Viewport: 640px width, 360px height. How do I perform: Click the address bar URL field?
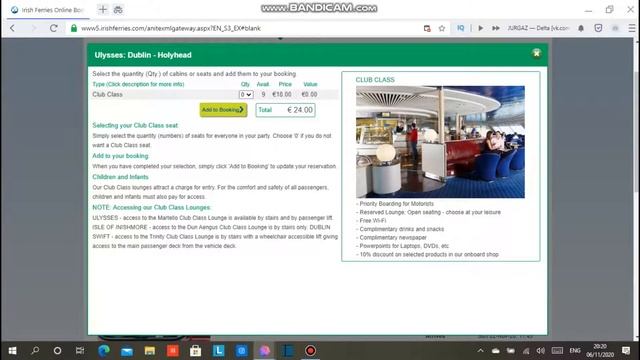[x=171, y=28]
